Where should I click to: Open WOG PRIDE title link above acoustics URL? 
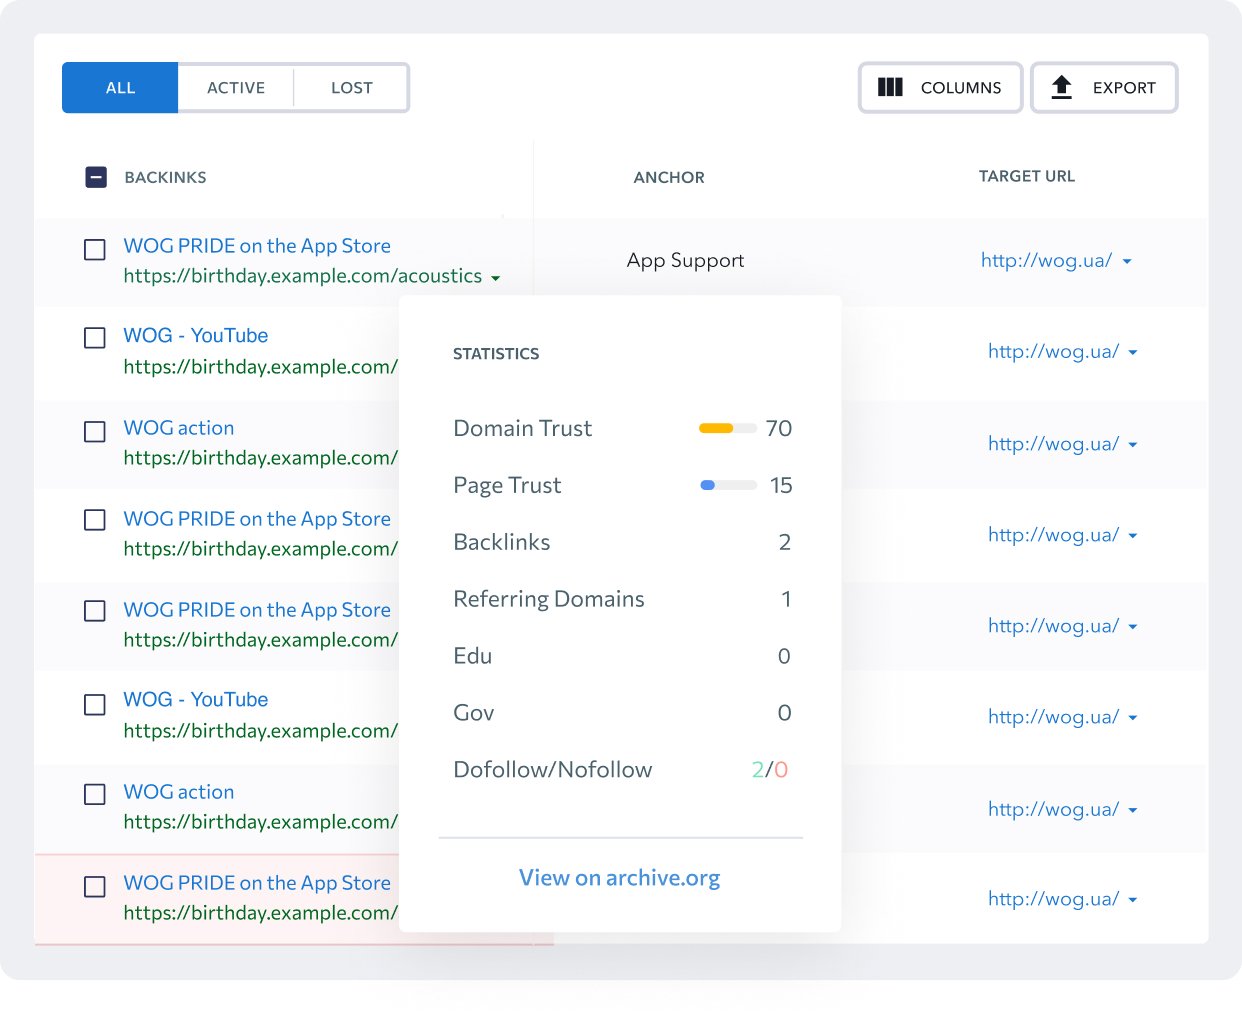click(257, 246)
